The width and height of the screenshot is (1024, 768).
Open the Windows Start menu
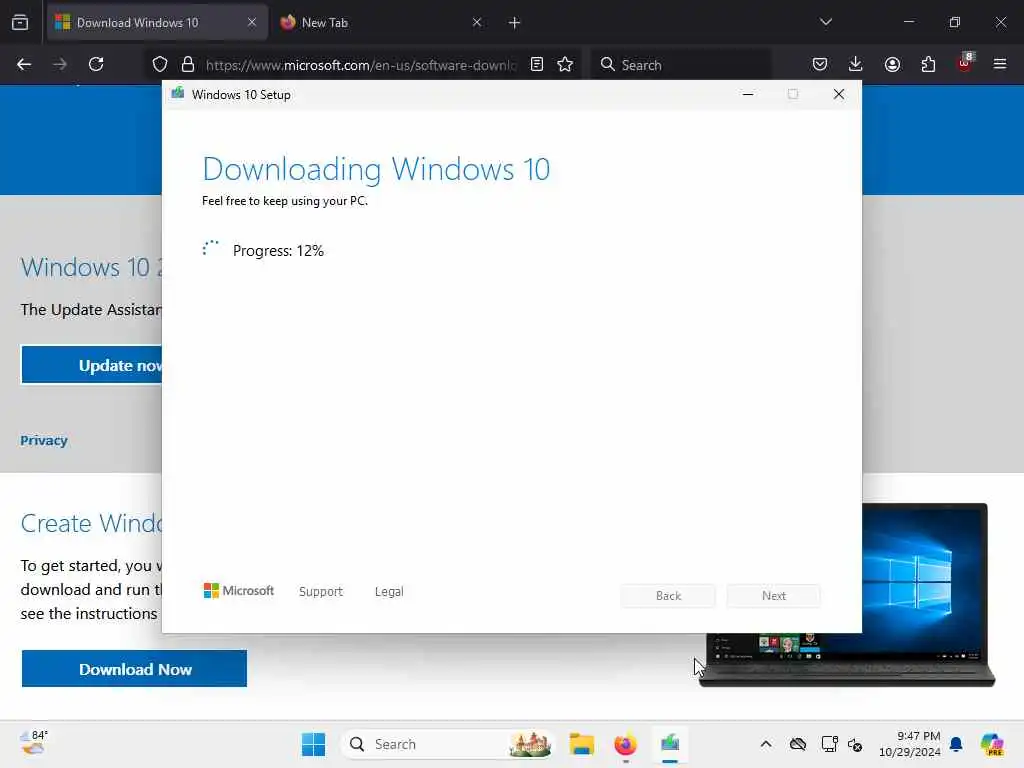[313, 744]
